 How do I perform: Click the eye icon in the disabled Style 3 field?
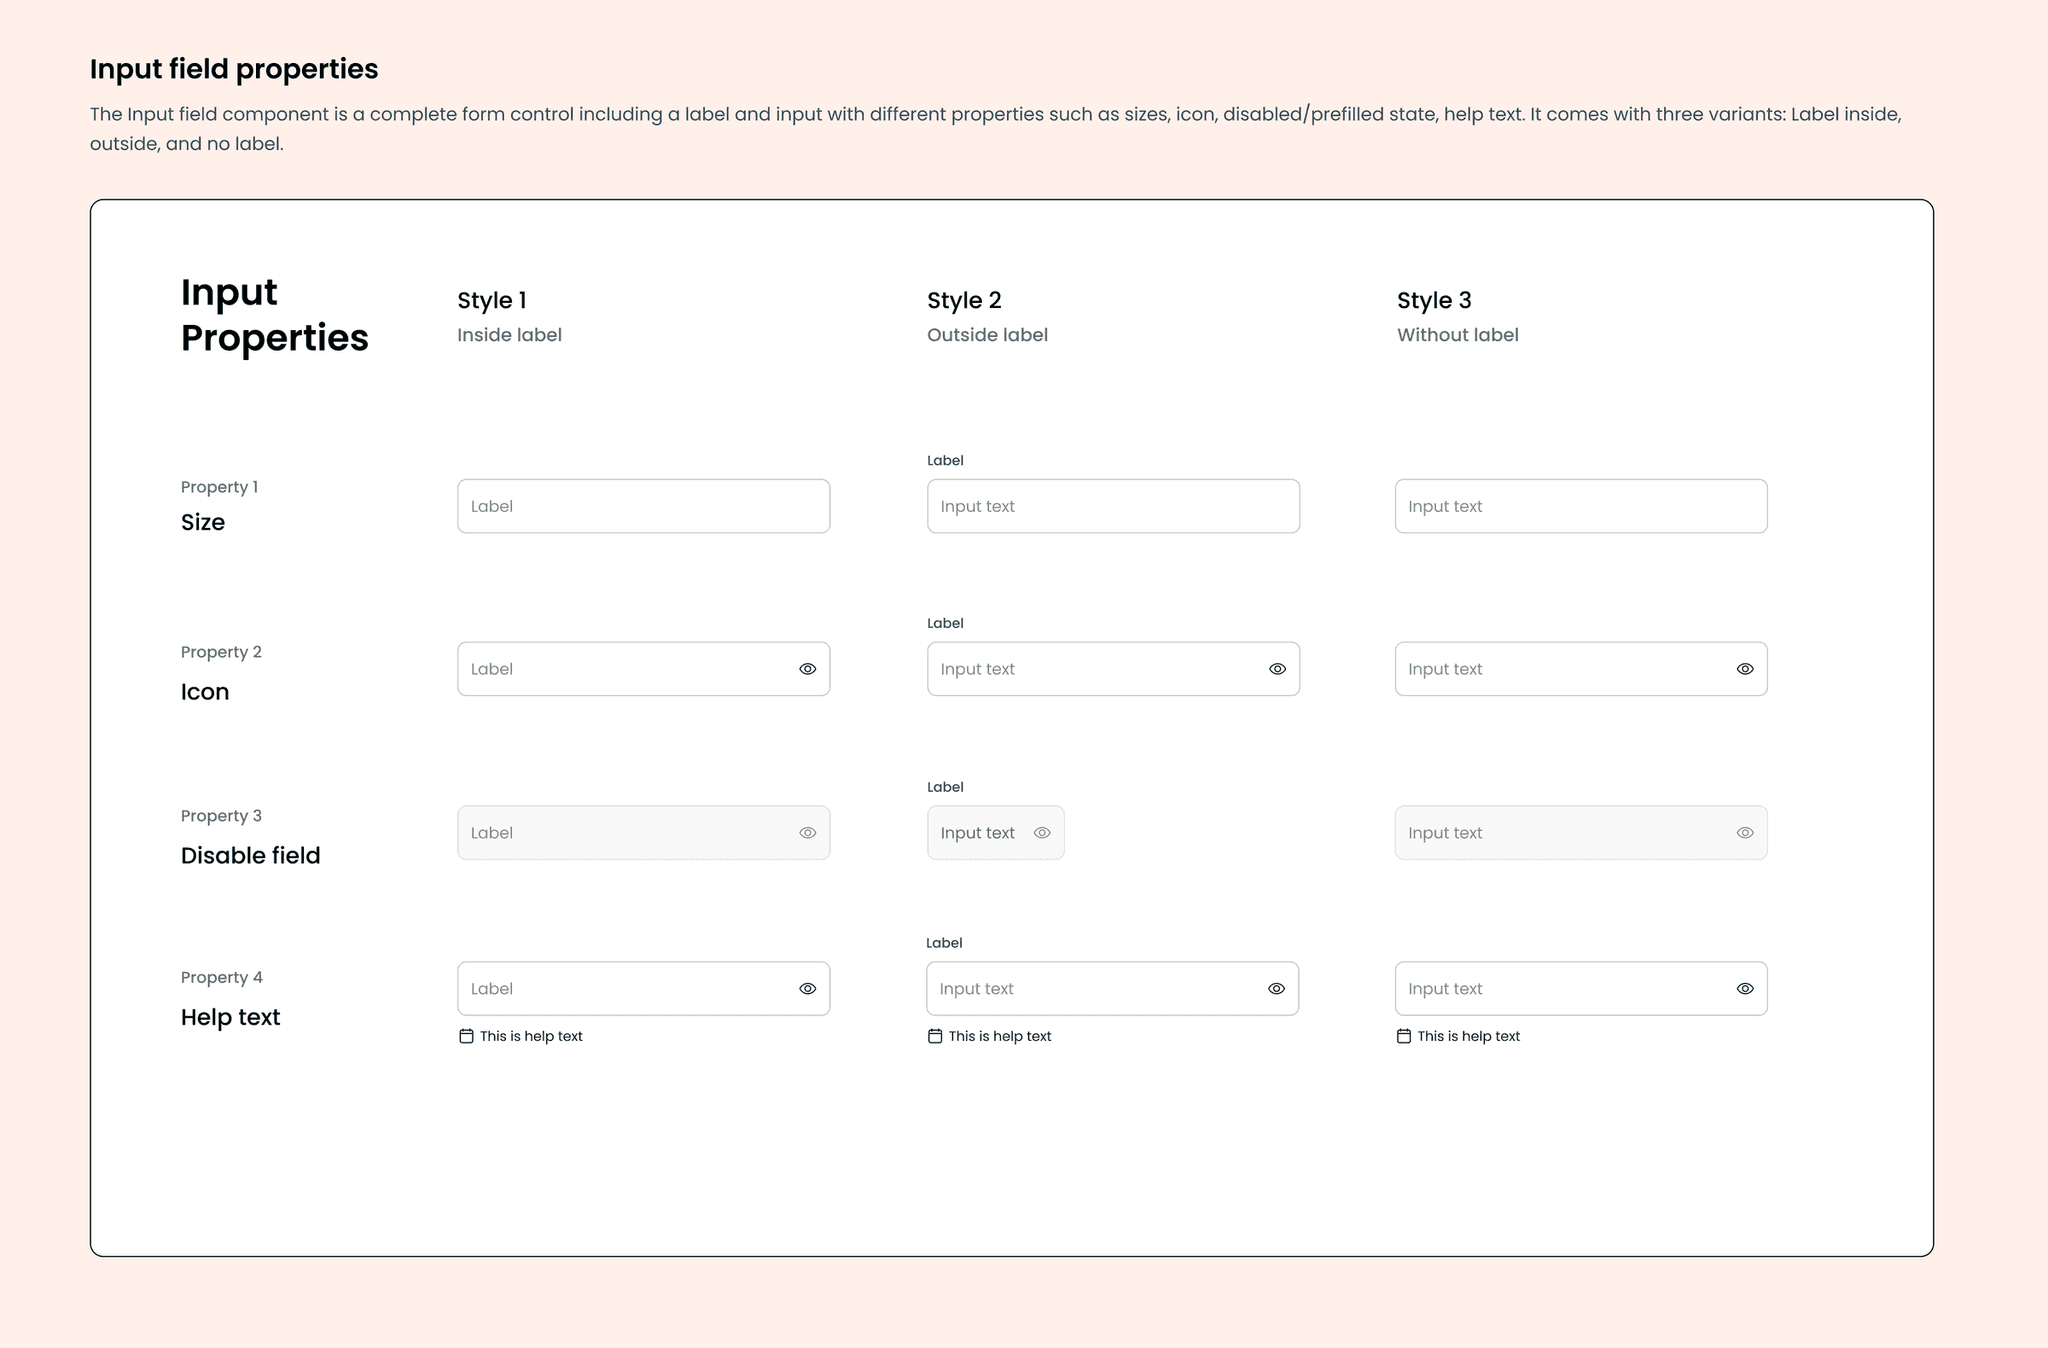coord(1744,832)
